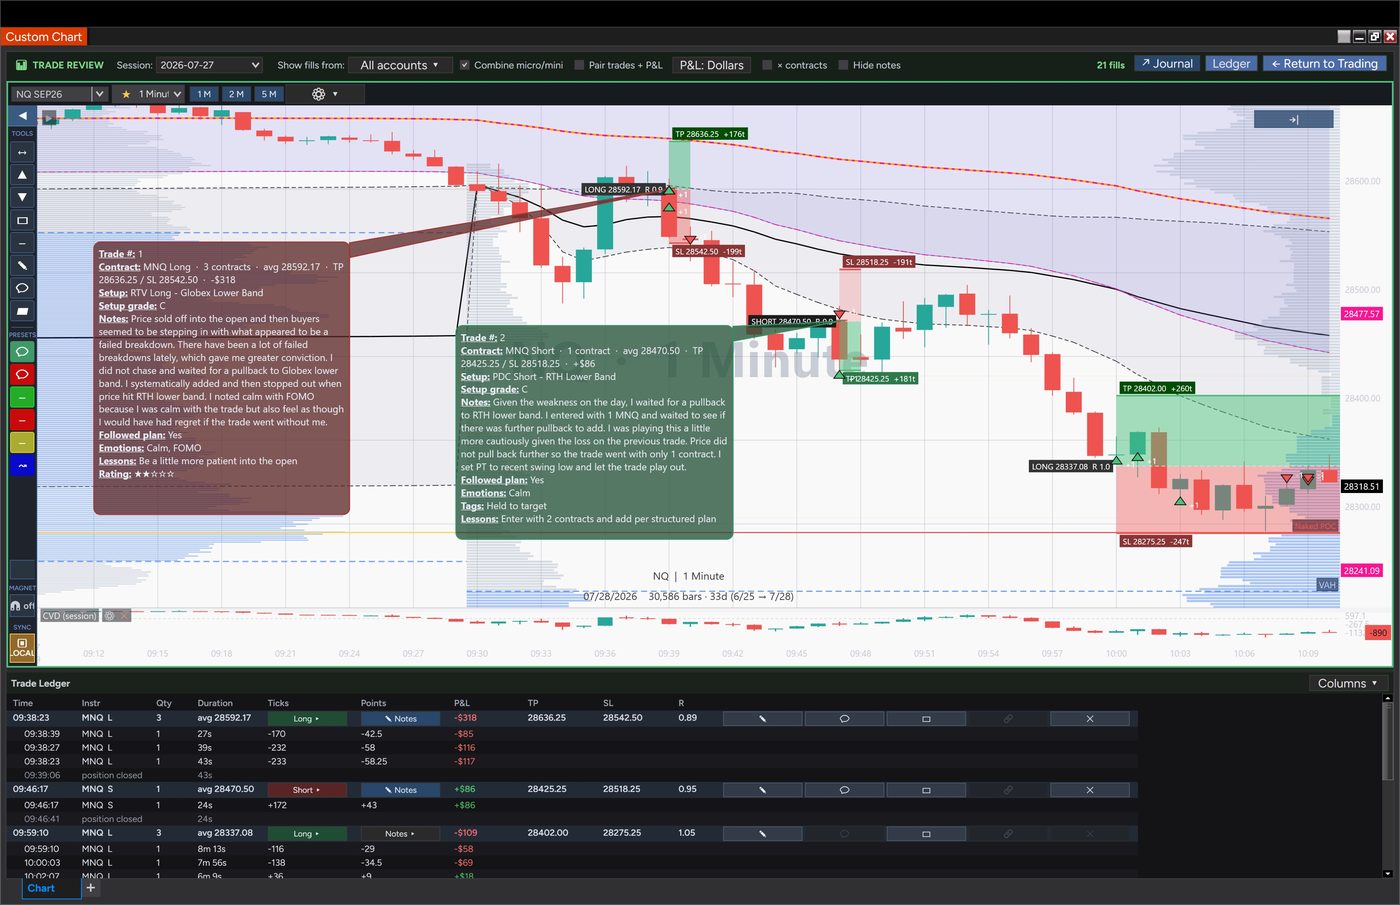Viewport: 1400px width, 905px height.
Task: Open the Columns dropdown in Trade Ledger
Action: [1347, 683]
